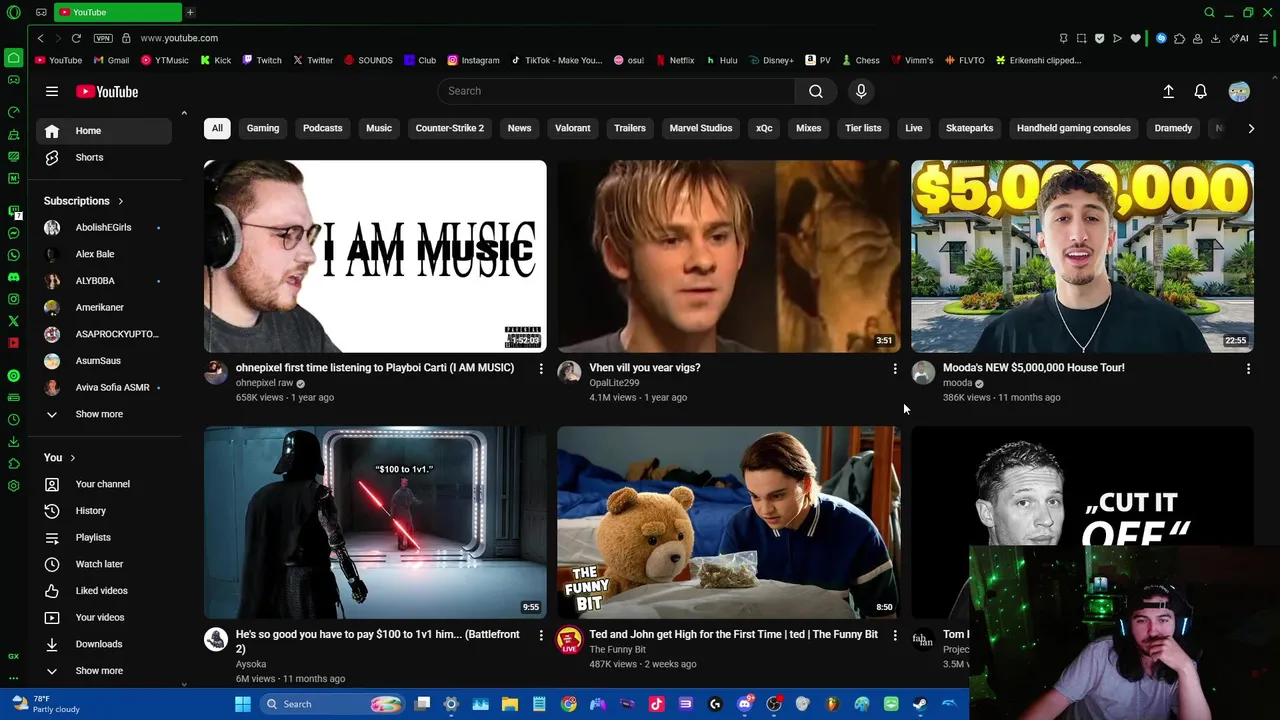Screen dimensions: 1280x720
Task: Click the YouTube search input field
Action: pos(616,91)
